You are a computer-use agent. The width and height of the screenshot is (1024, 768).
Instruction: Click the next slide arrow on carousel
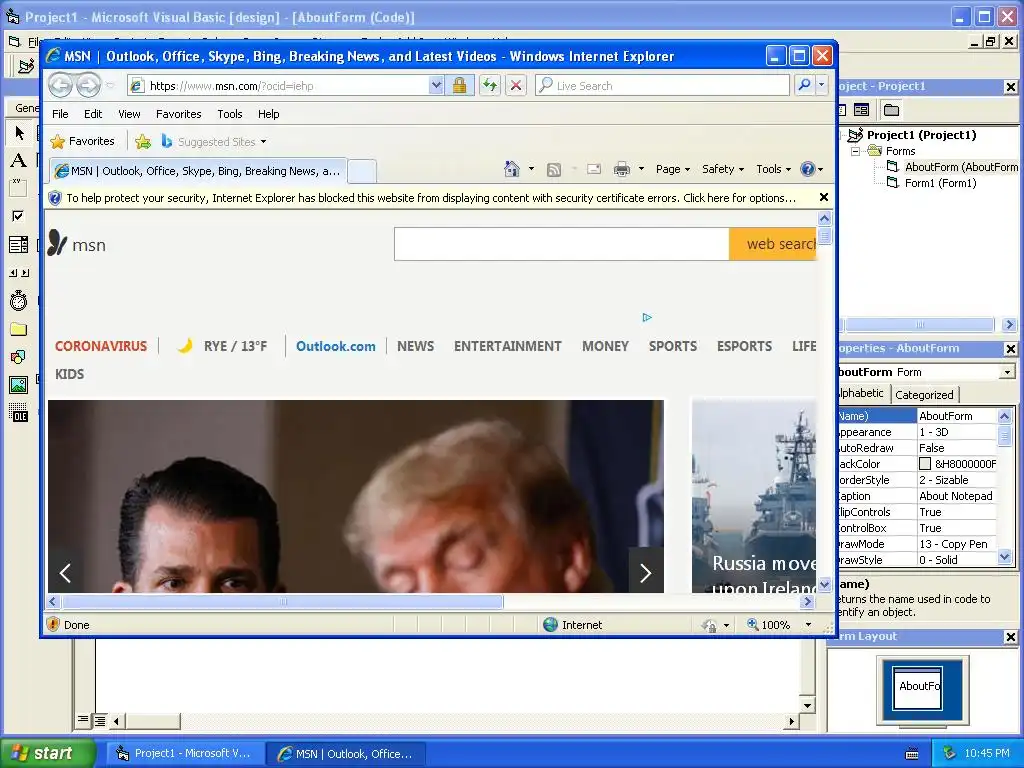click(x=645, y=573)
